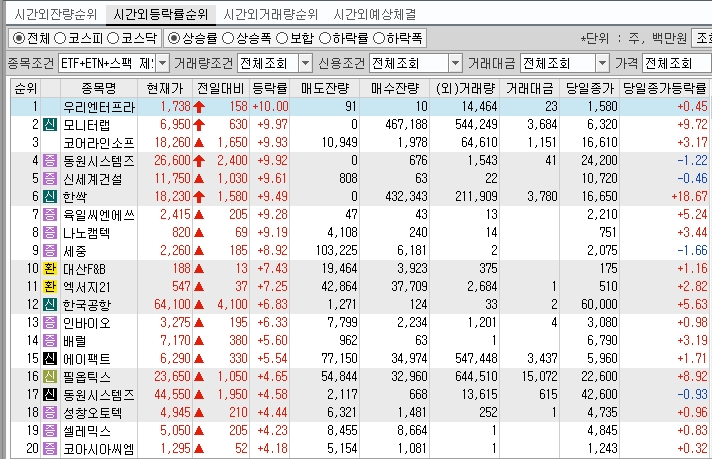This screenshot has width=712, height=459.
Task: Sort by the 종목명 column header
Action: tap(99, 88)
